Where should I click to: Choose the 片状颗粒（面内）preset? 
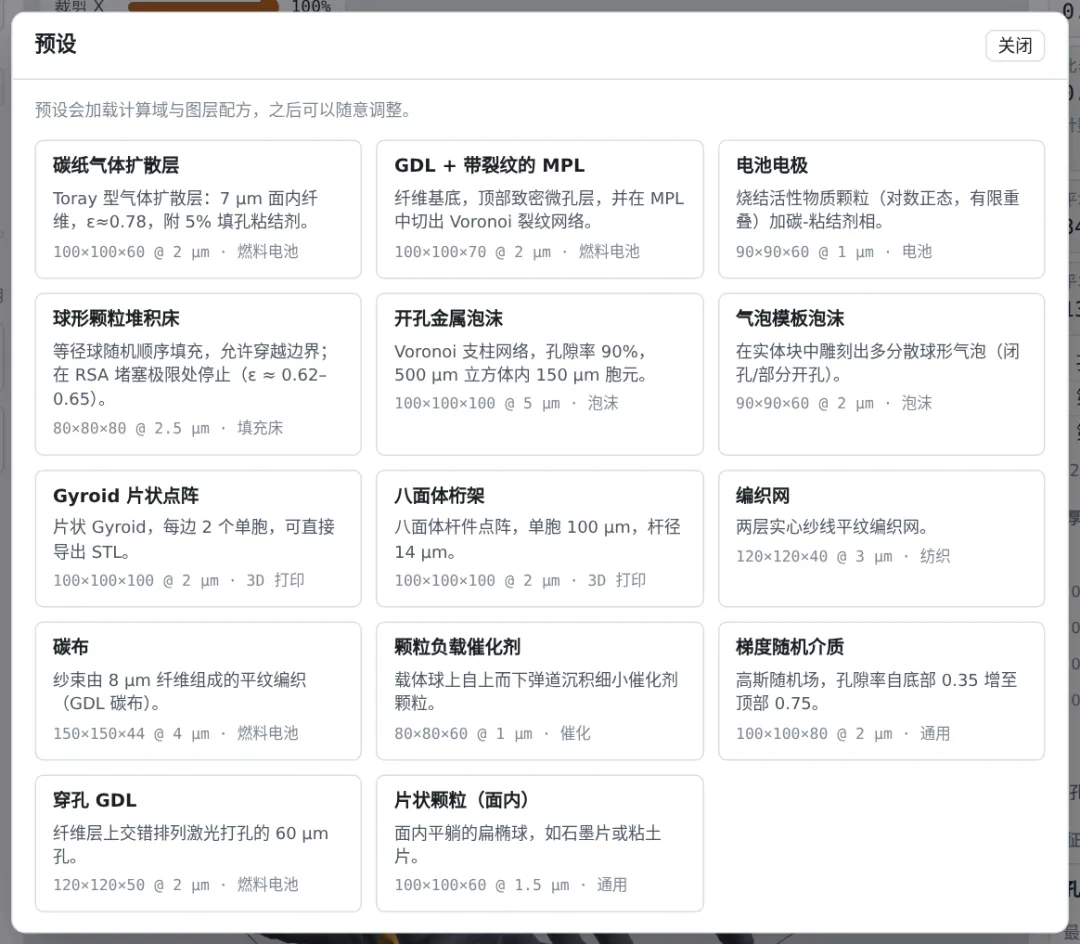point(539,843)
